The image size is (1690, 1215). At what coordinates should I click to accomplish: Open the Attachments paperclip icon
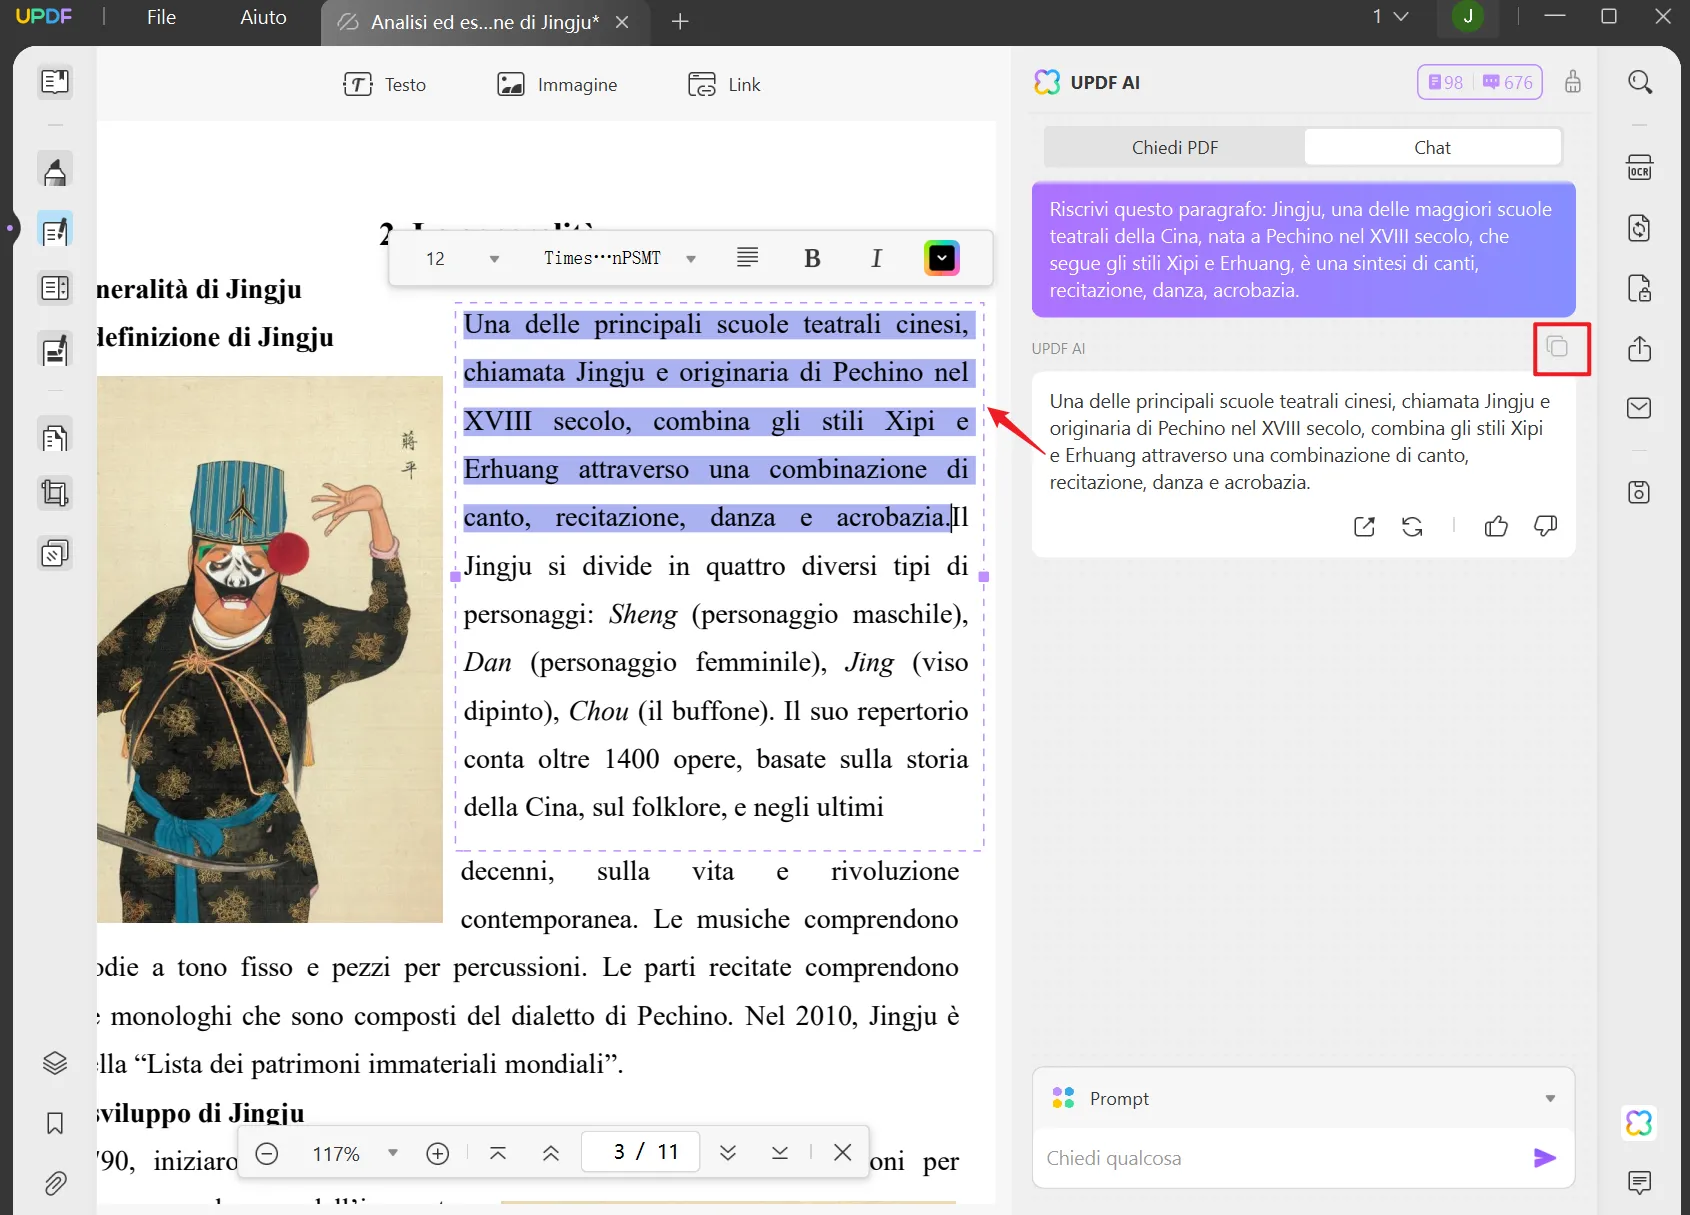tap(55, 1184)
